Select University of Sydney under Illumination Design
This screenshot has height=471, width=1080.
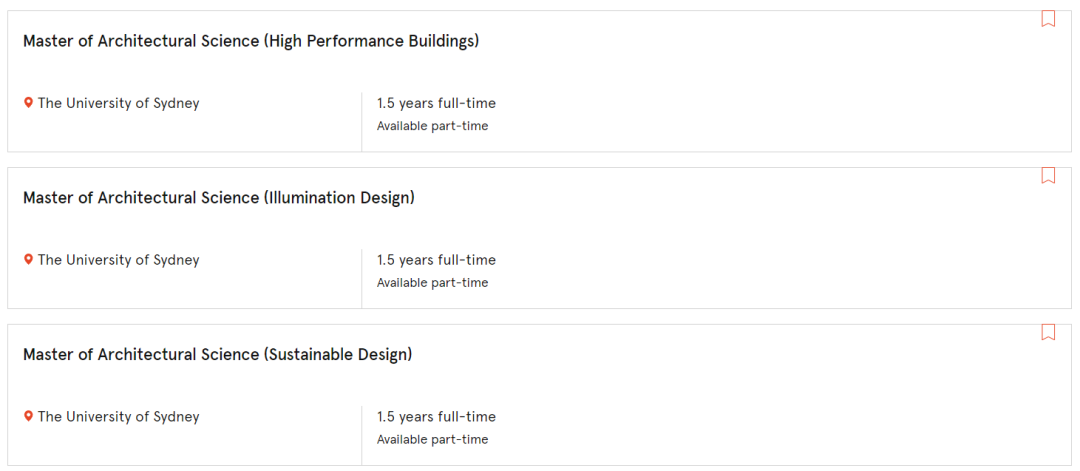118,260
